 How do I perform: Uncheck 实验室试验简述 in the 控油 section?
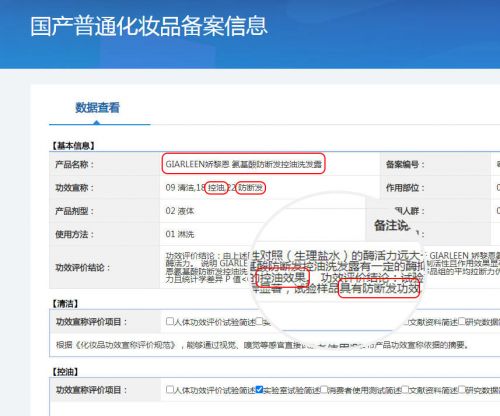tap(259, 389)
